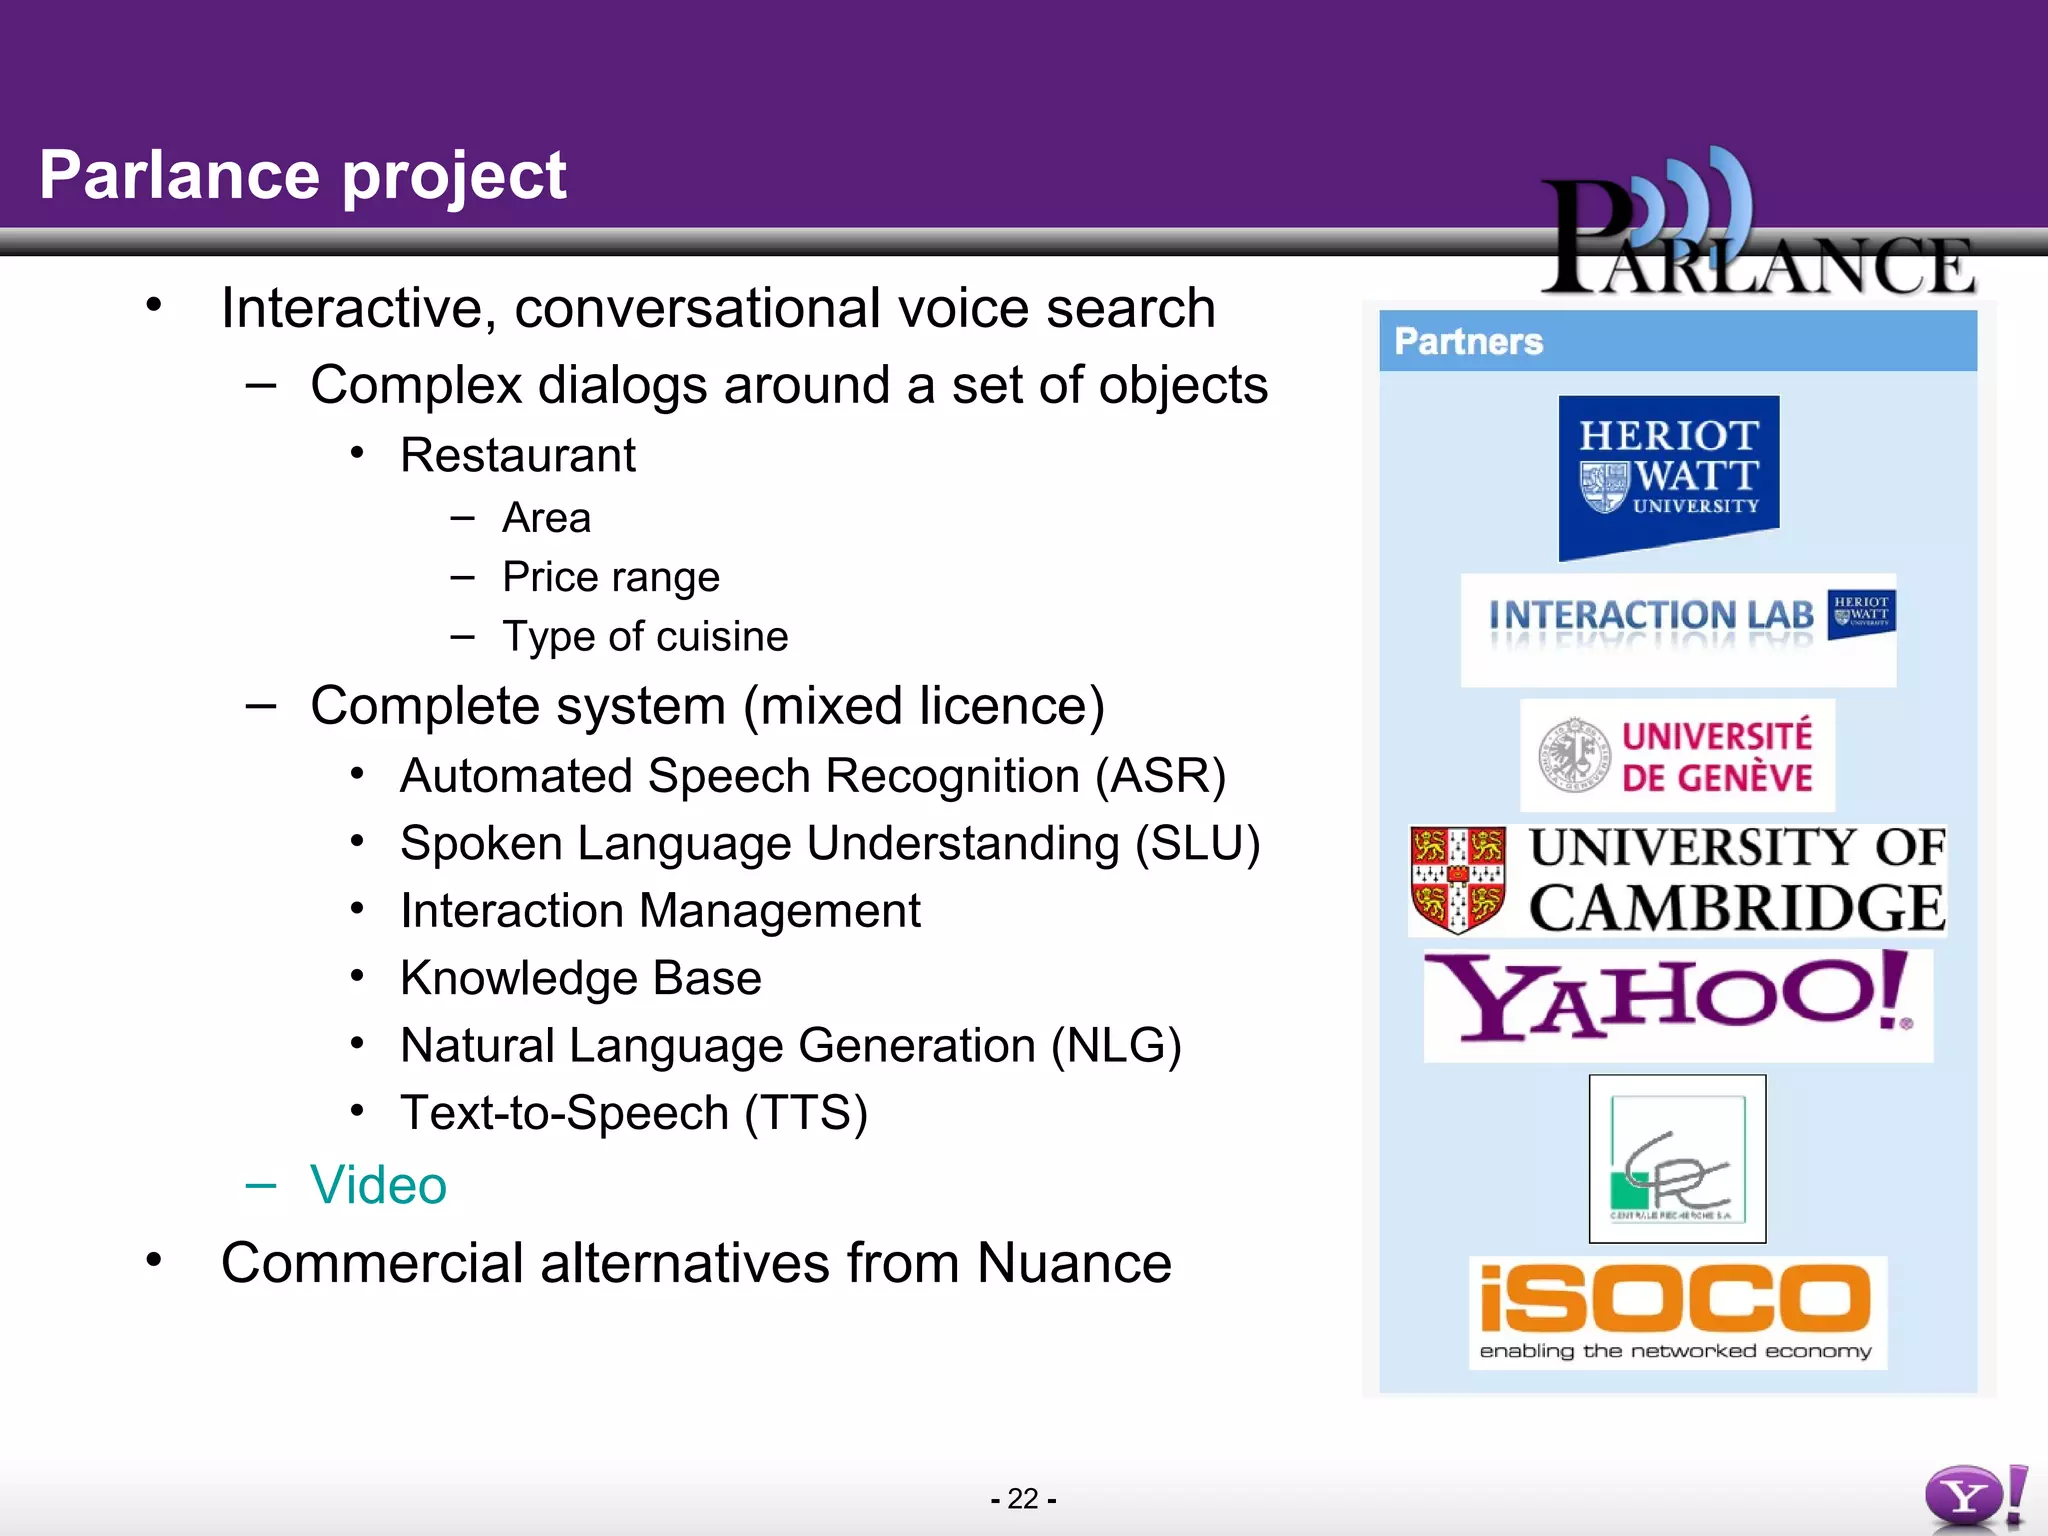Open the teal Video link
This screenshot has width=2048, height=1536.
click(x=378, y=1185)
